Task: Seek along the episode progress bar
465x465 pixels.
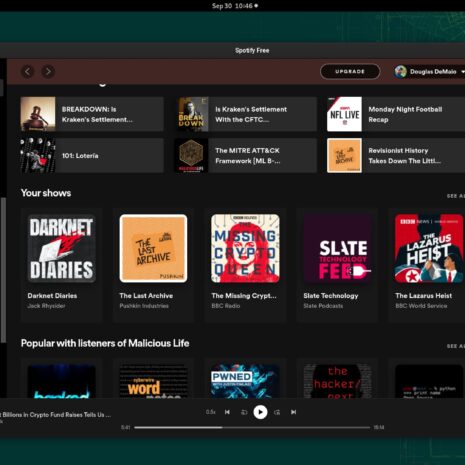Action: coord(252,427)
